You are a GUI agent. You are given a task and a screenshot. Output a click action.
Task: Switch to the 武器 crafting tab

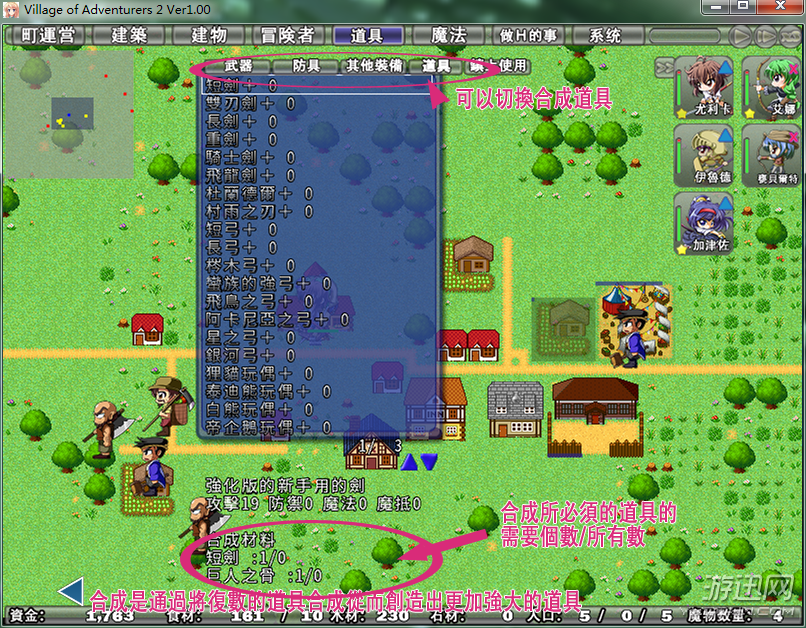point(238,66)
